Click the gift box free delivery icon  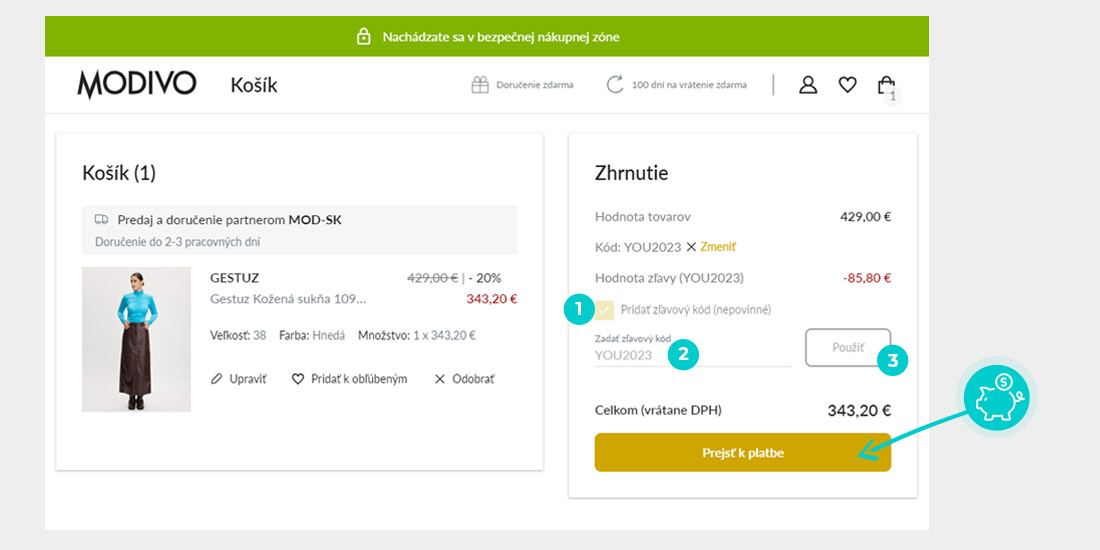click(480, 85)
